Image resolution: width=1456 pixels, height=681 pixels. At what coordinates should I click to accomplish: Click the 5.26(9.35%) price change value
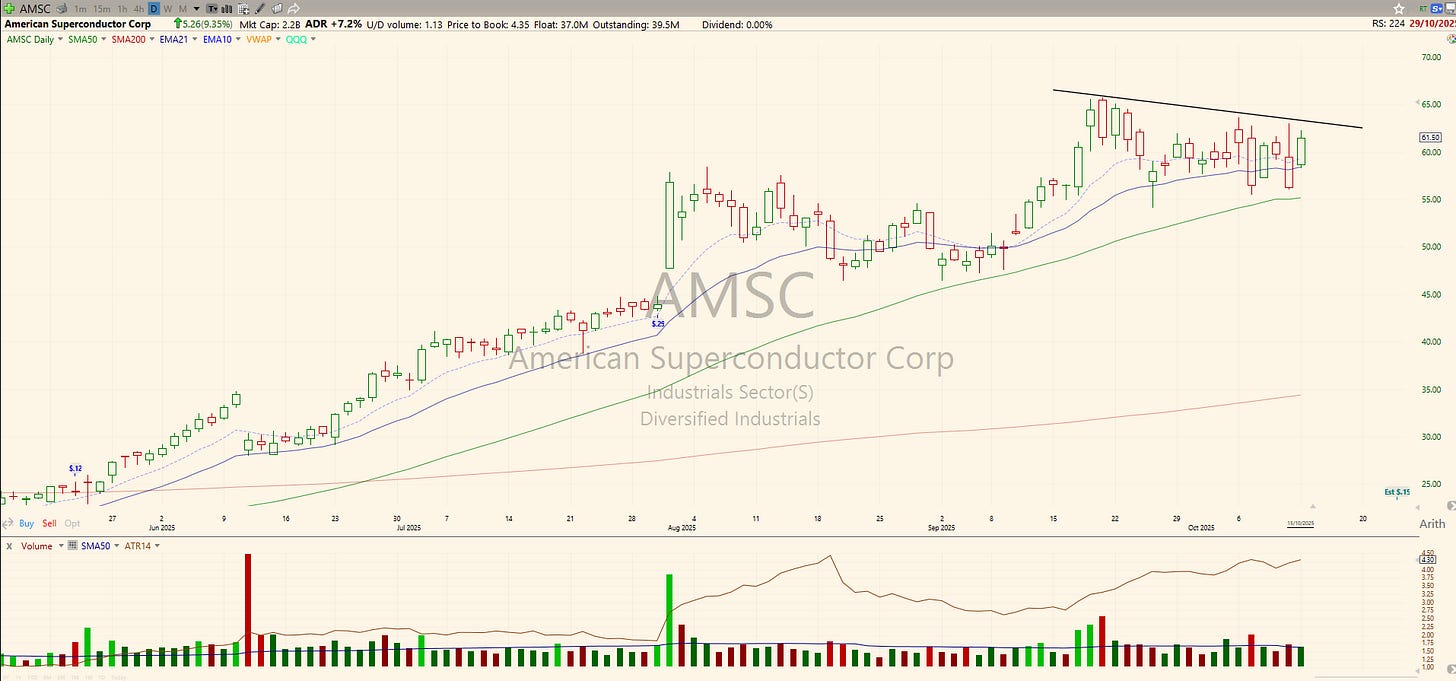click(207, 24)
